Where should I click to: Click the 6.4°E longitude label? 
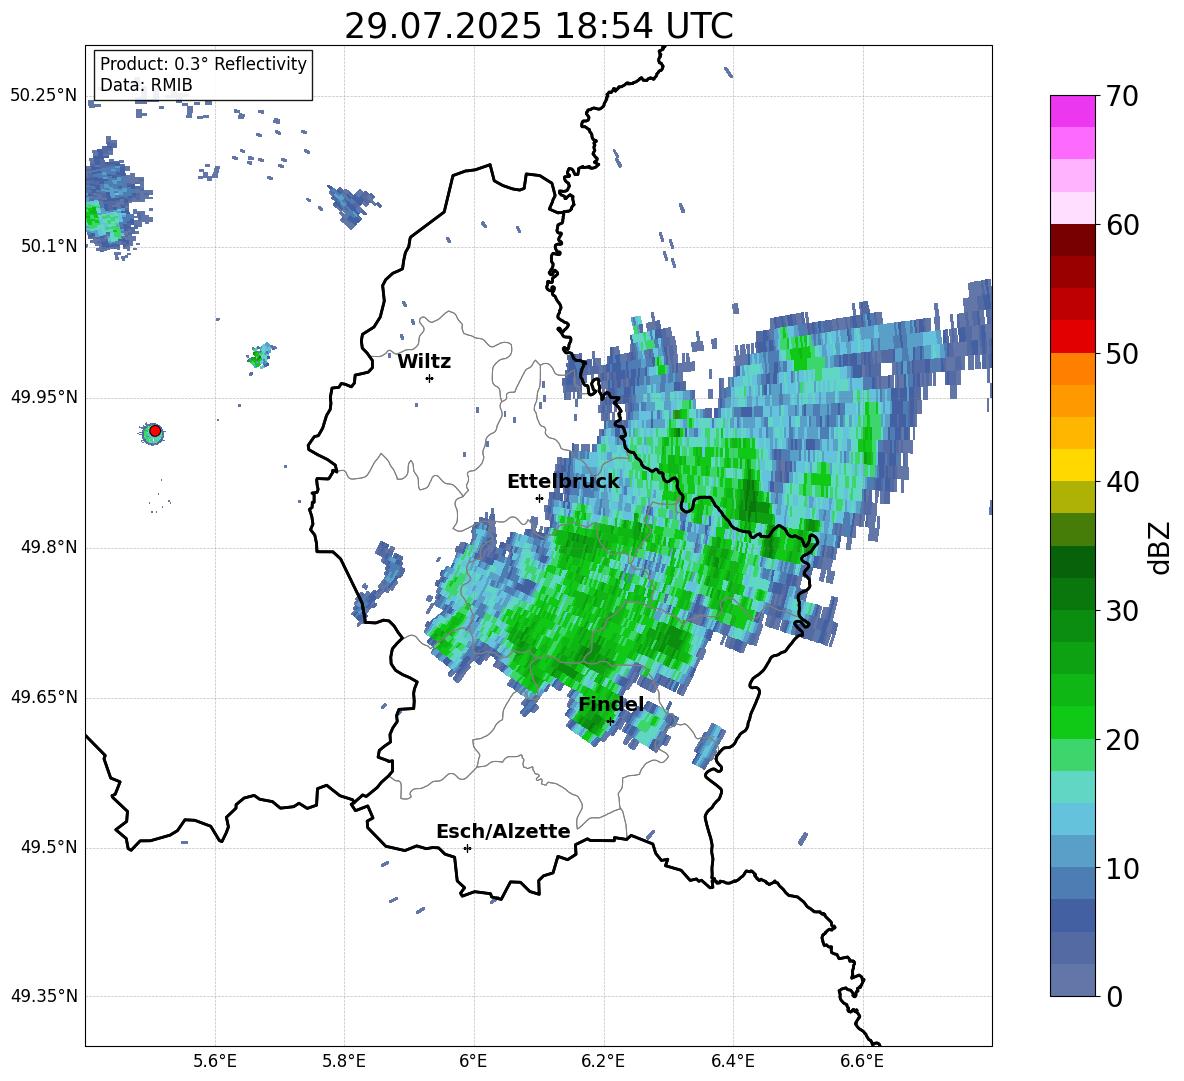pos(733,1062)
